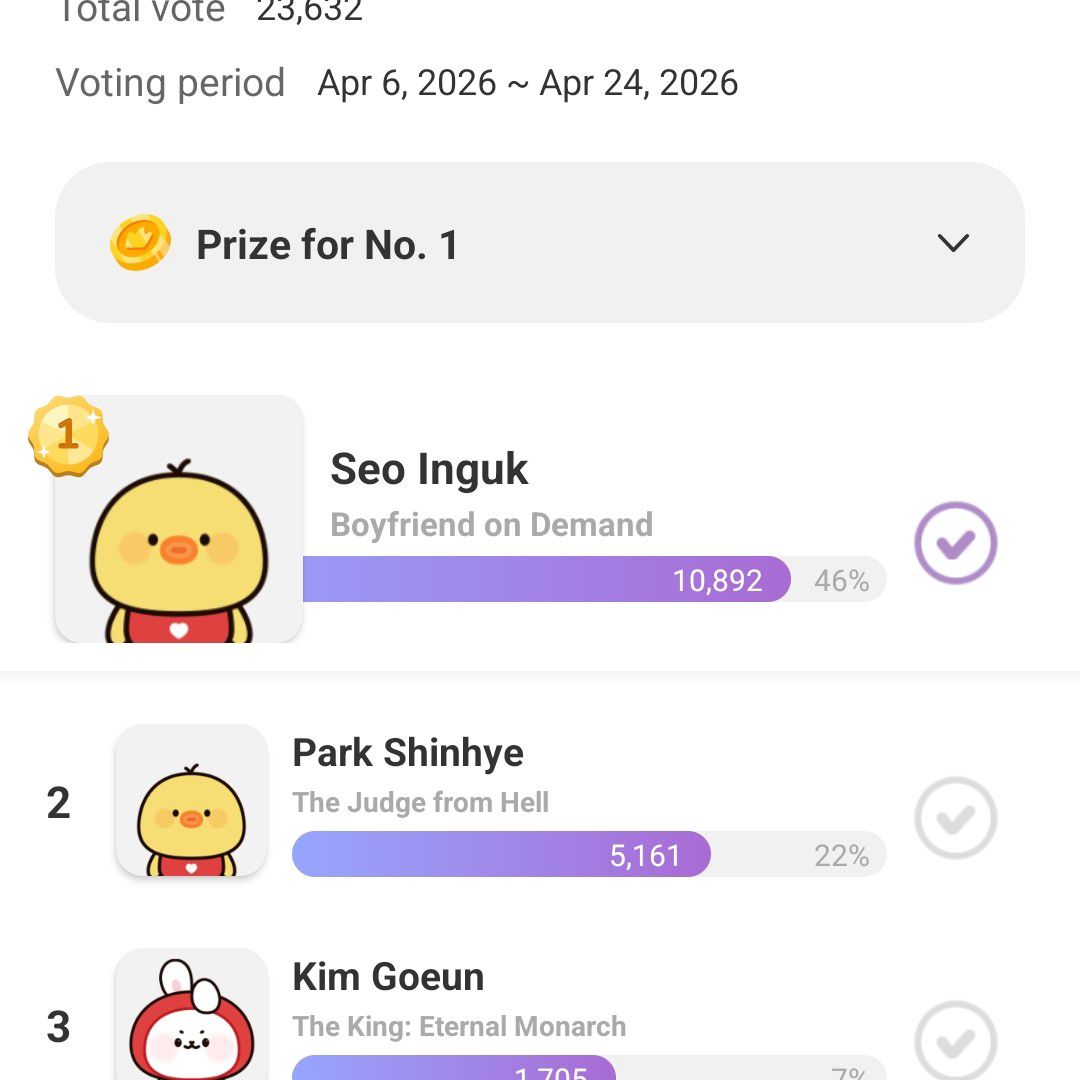
Task: Open the Prize for No. 1 panel
Action: point(540,243)
